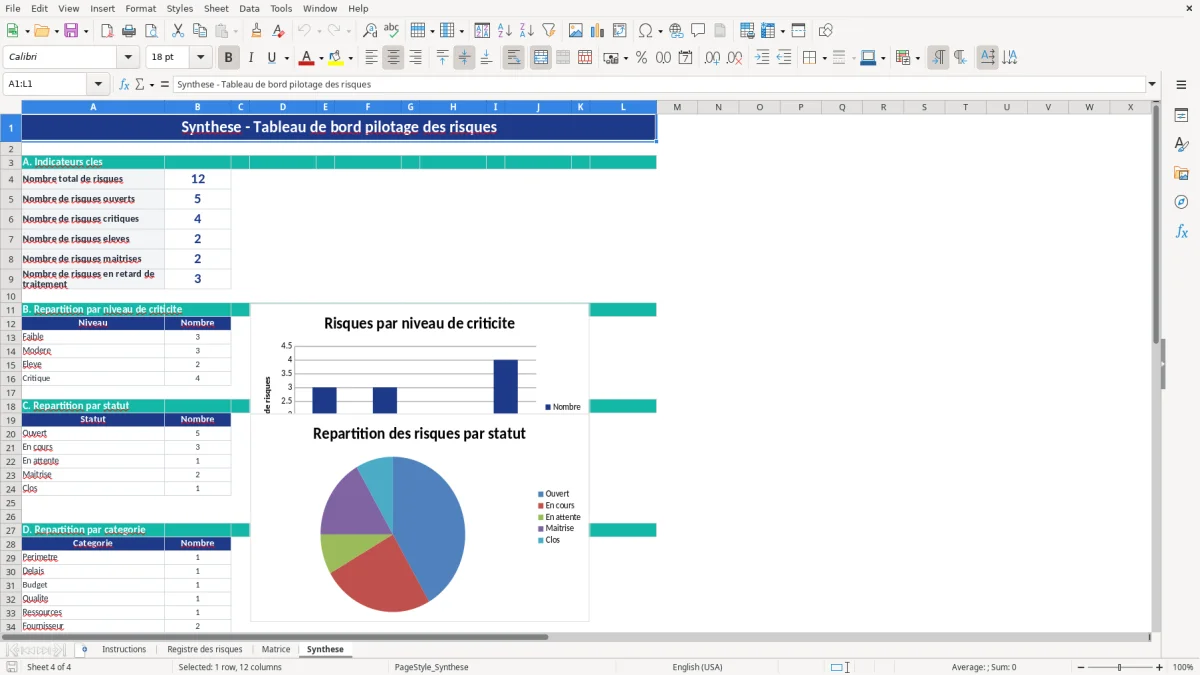Click the Copy icon
This screenshot has width=1200, height=675.
click(x=200, y=31)
